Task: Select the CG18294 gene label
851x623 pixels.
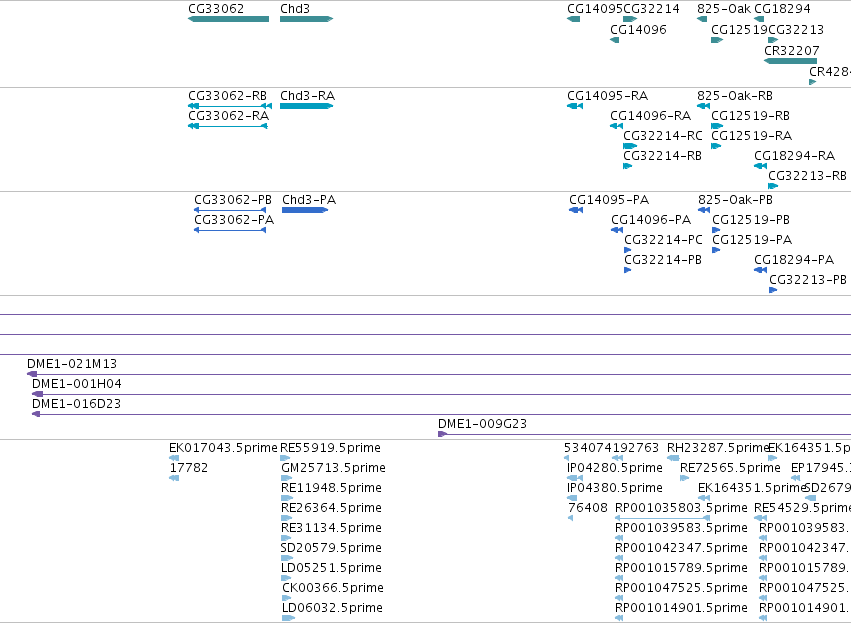Action: [x=782, y=9]
